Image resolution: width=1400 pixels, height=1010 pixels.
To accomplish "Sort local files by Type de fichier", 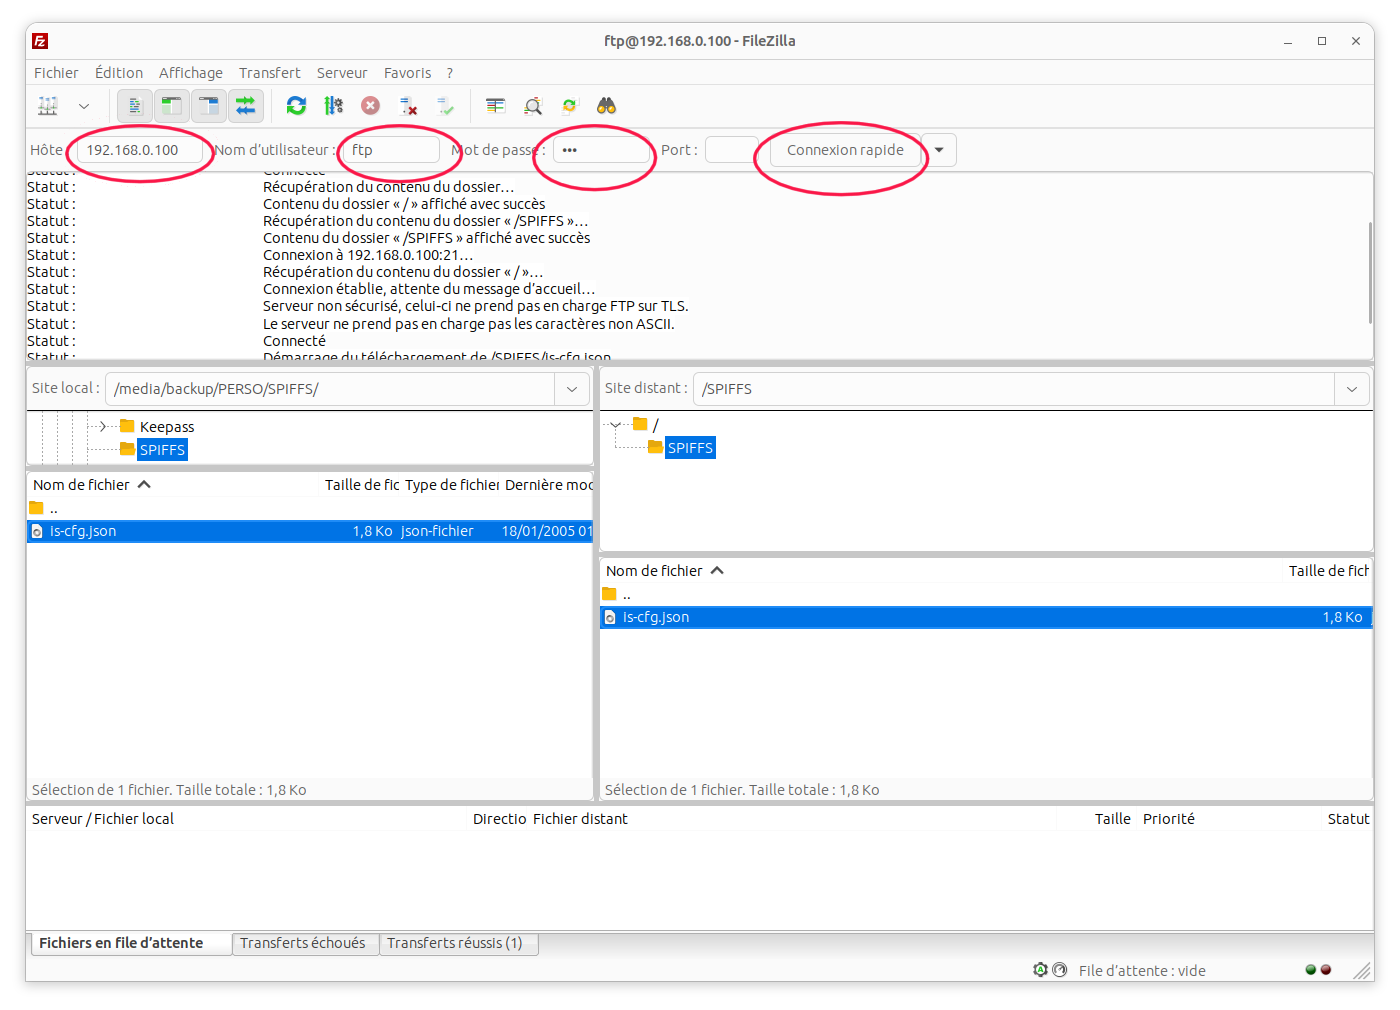I will tap(451, 485).
